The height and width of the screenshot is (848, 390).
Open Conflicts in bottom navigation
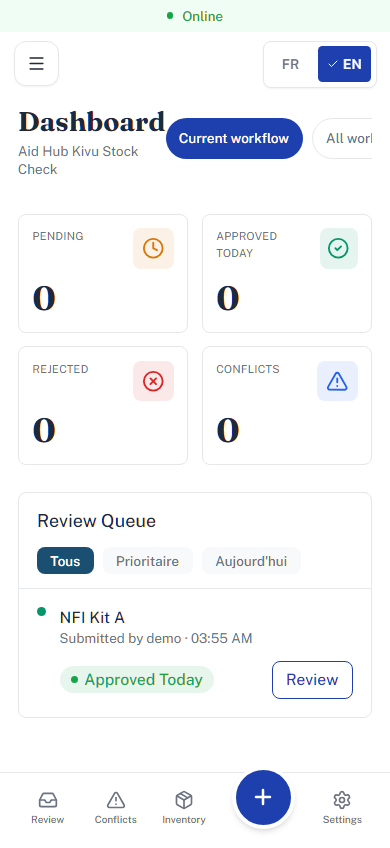pos(116,809)
